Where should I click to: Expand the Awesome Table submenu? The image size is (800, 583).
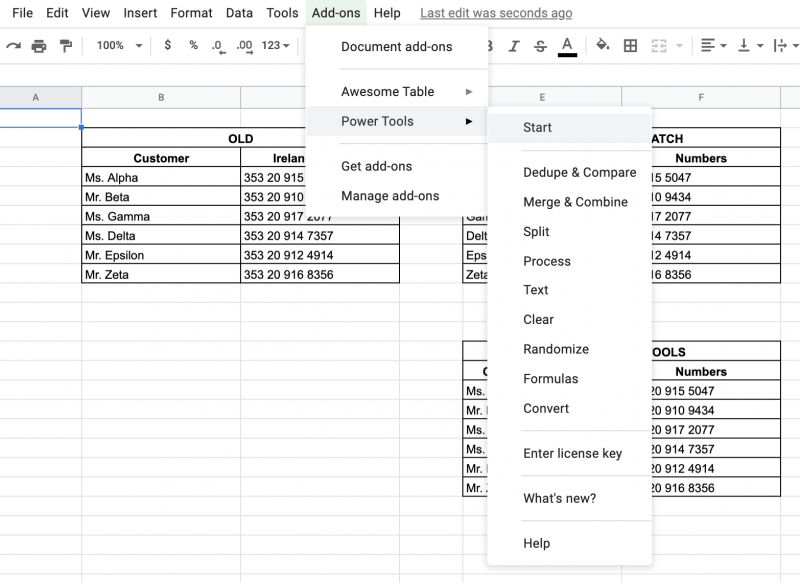390,91
